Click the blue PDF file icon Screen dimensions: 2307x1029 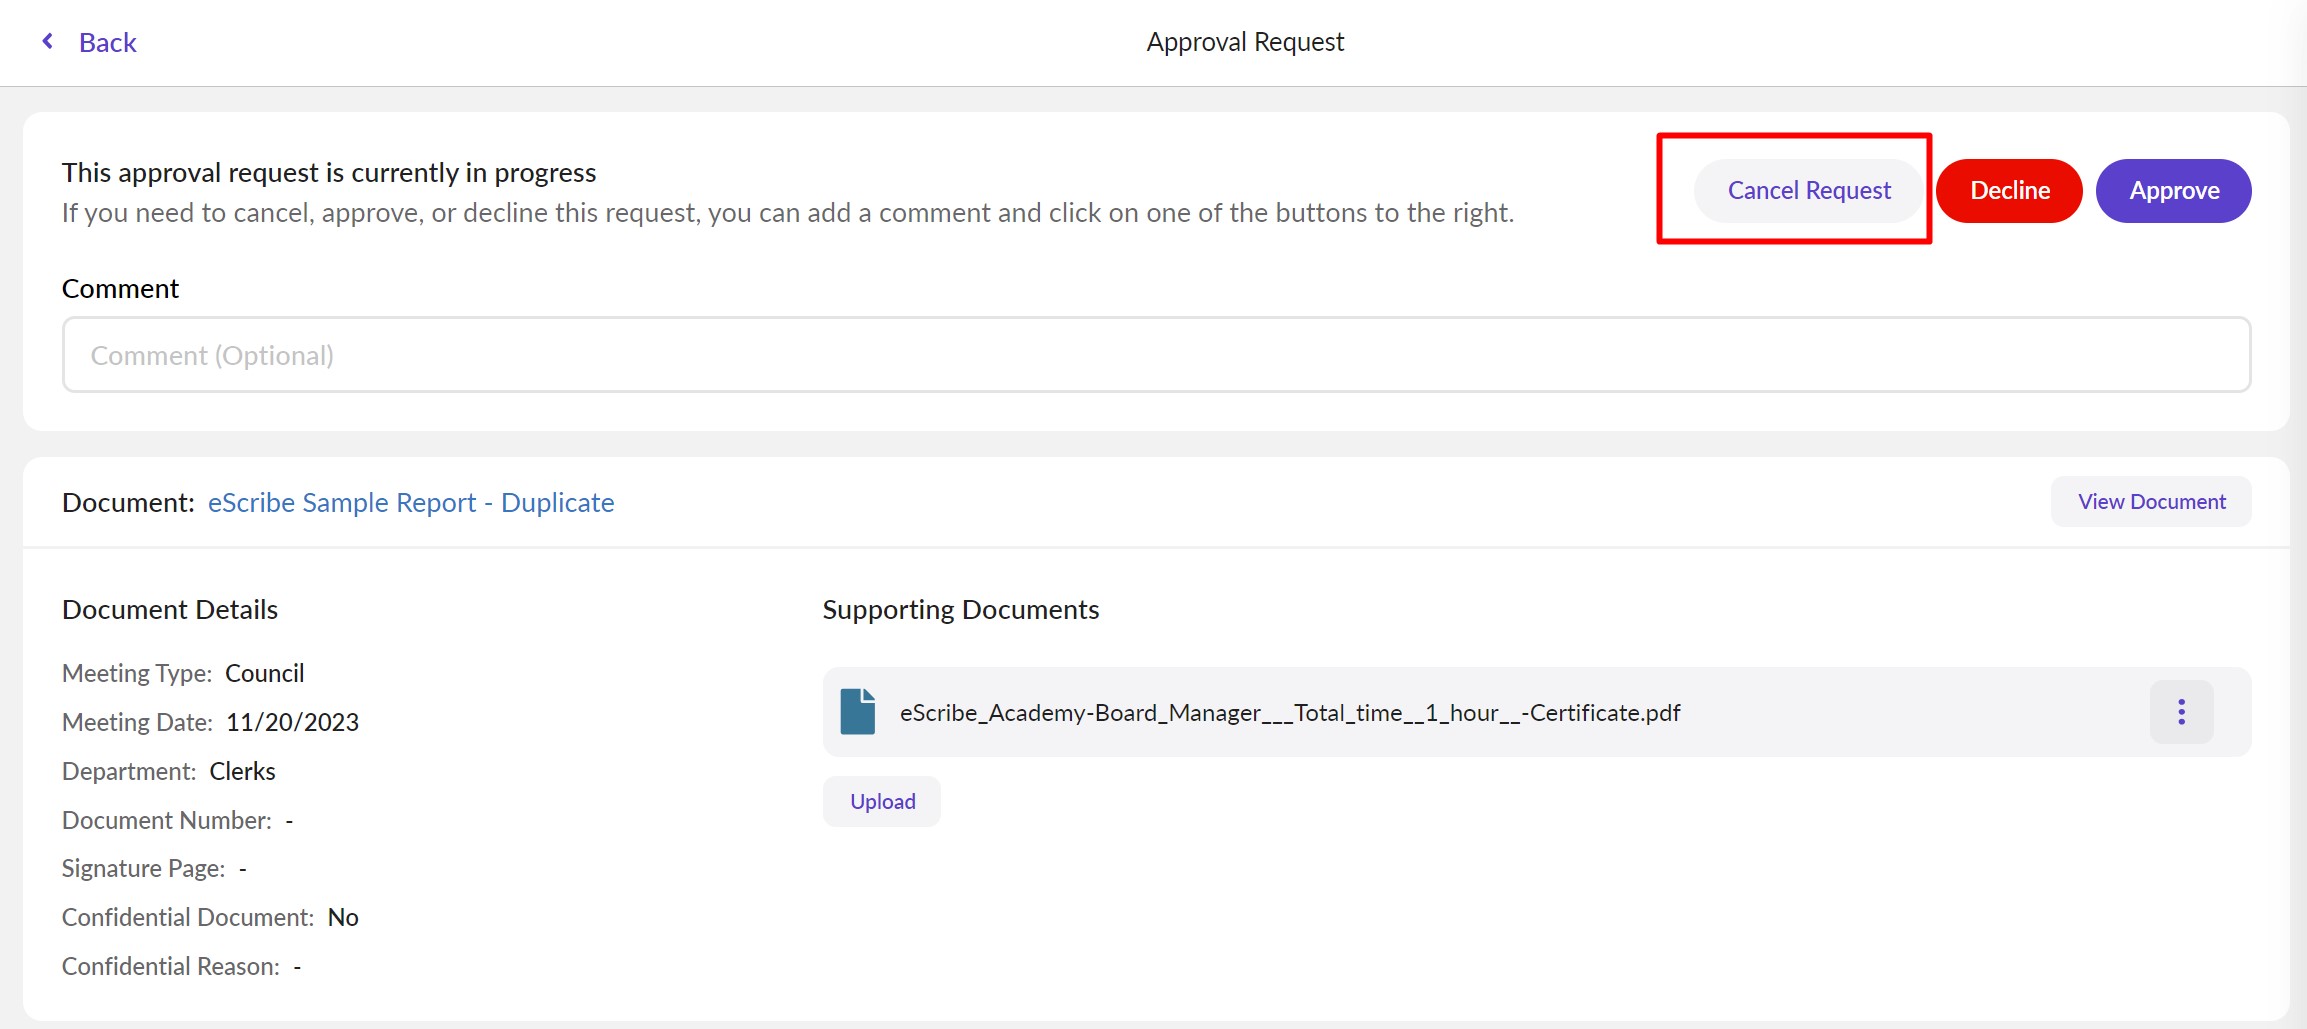click(x=857, y=712)
